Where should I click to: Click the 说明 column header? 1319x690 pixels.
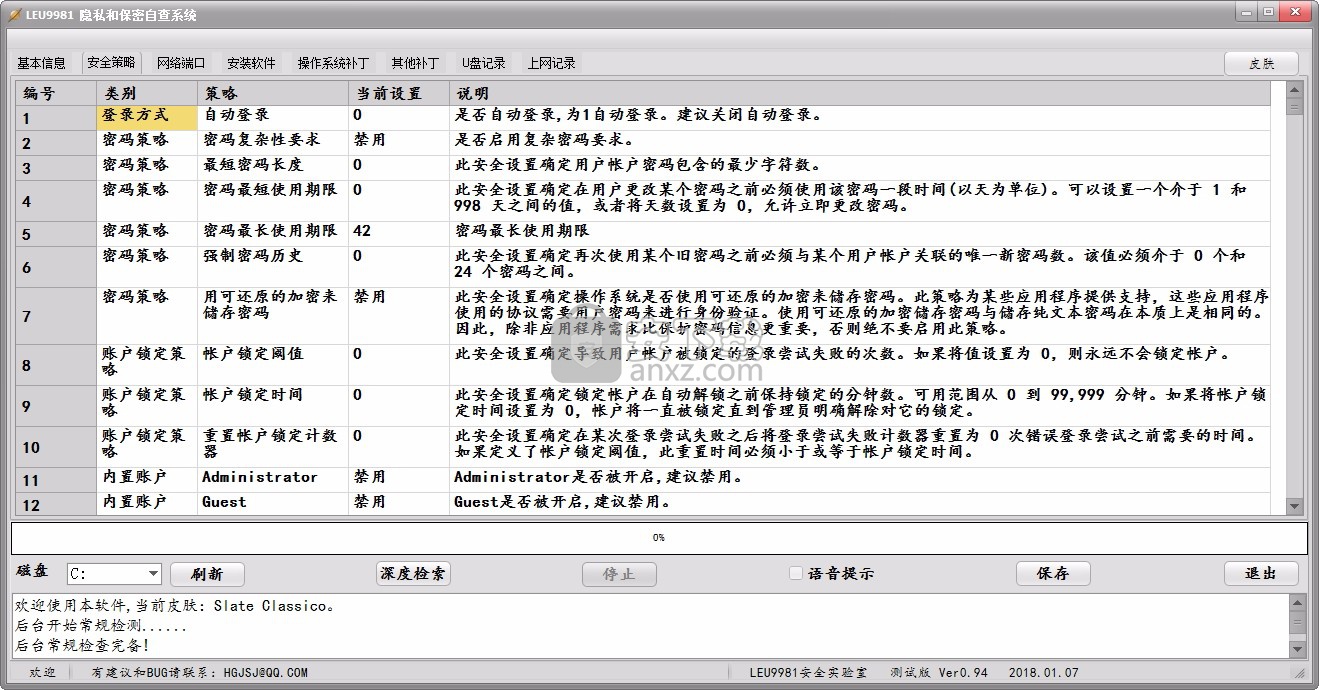[x=860, y=94]
